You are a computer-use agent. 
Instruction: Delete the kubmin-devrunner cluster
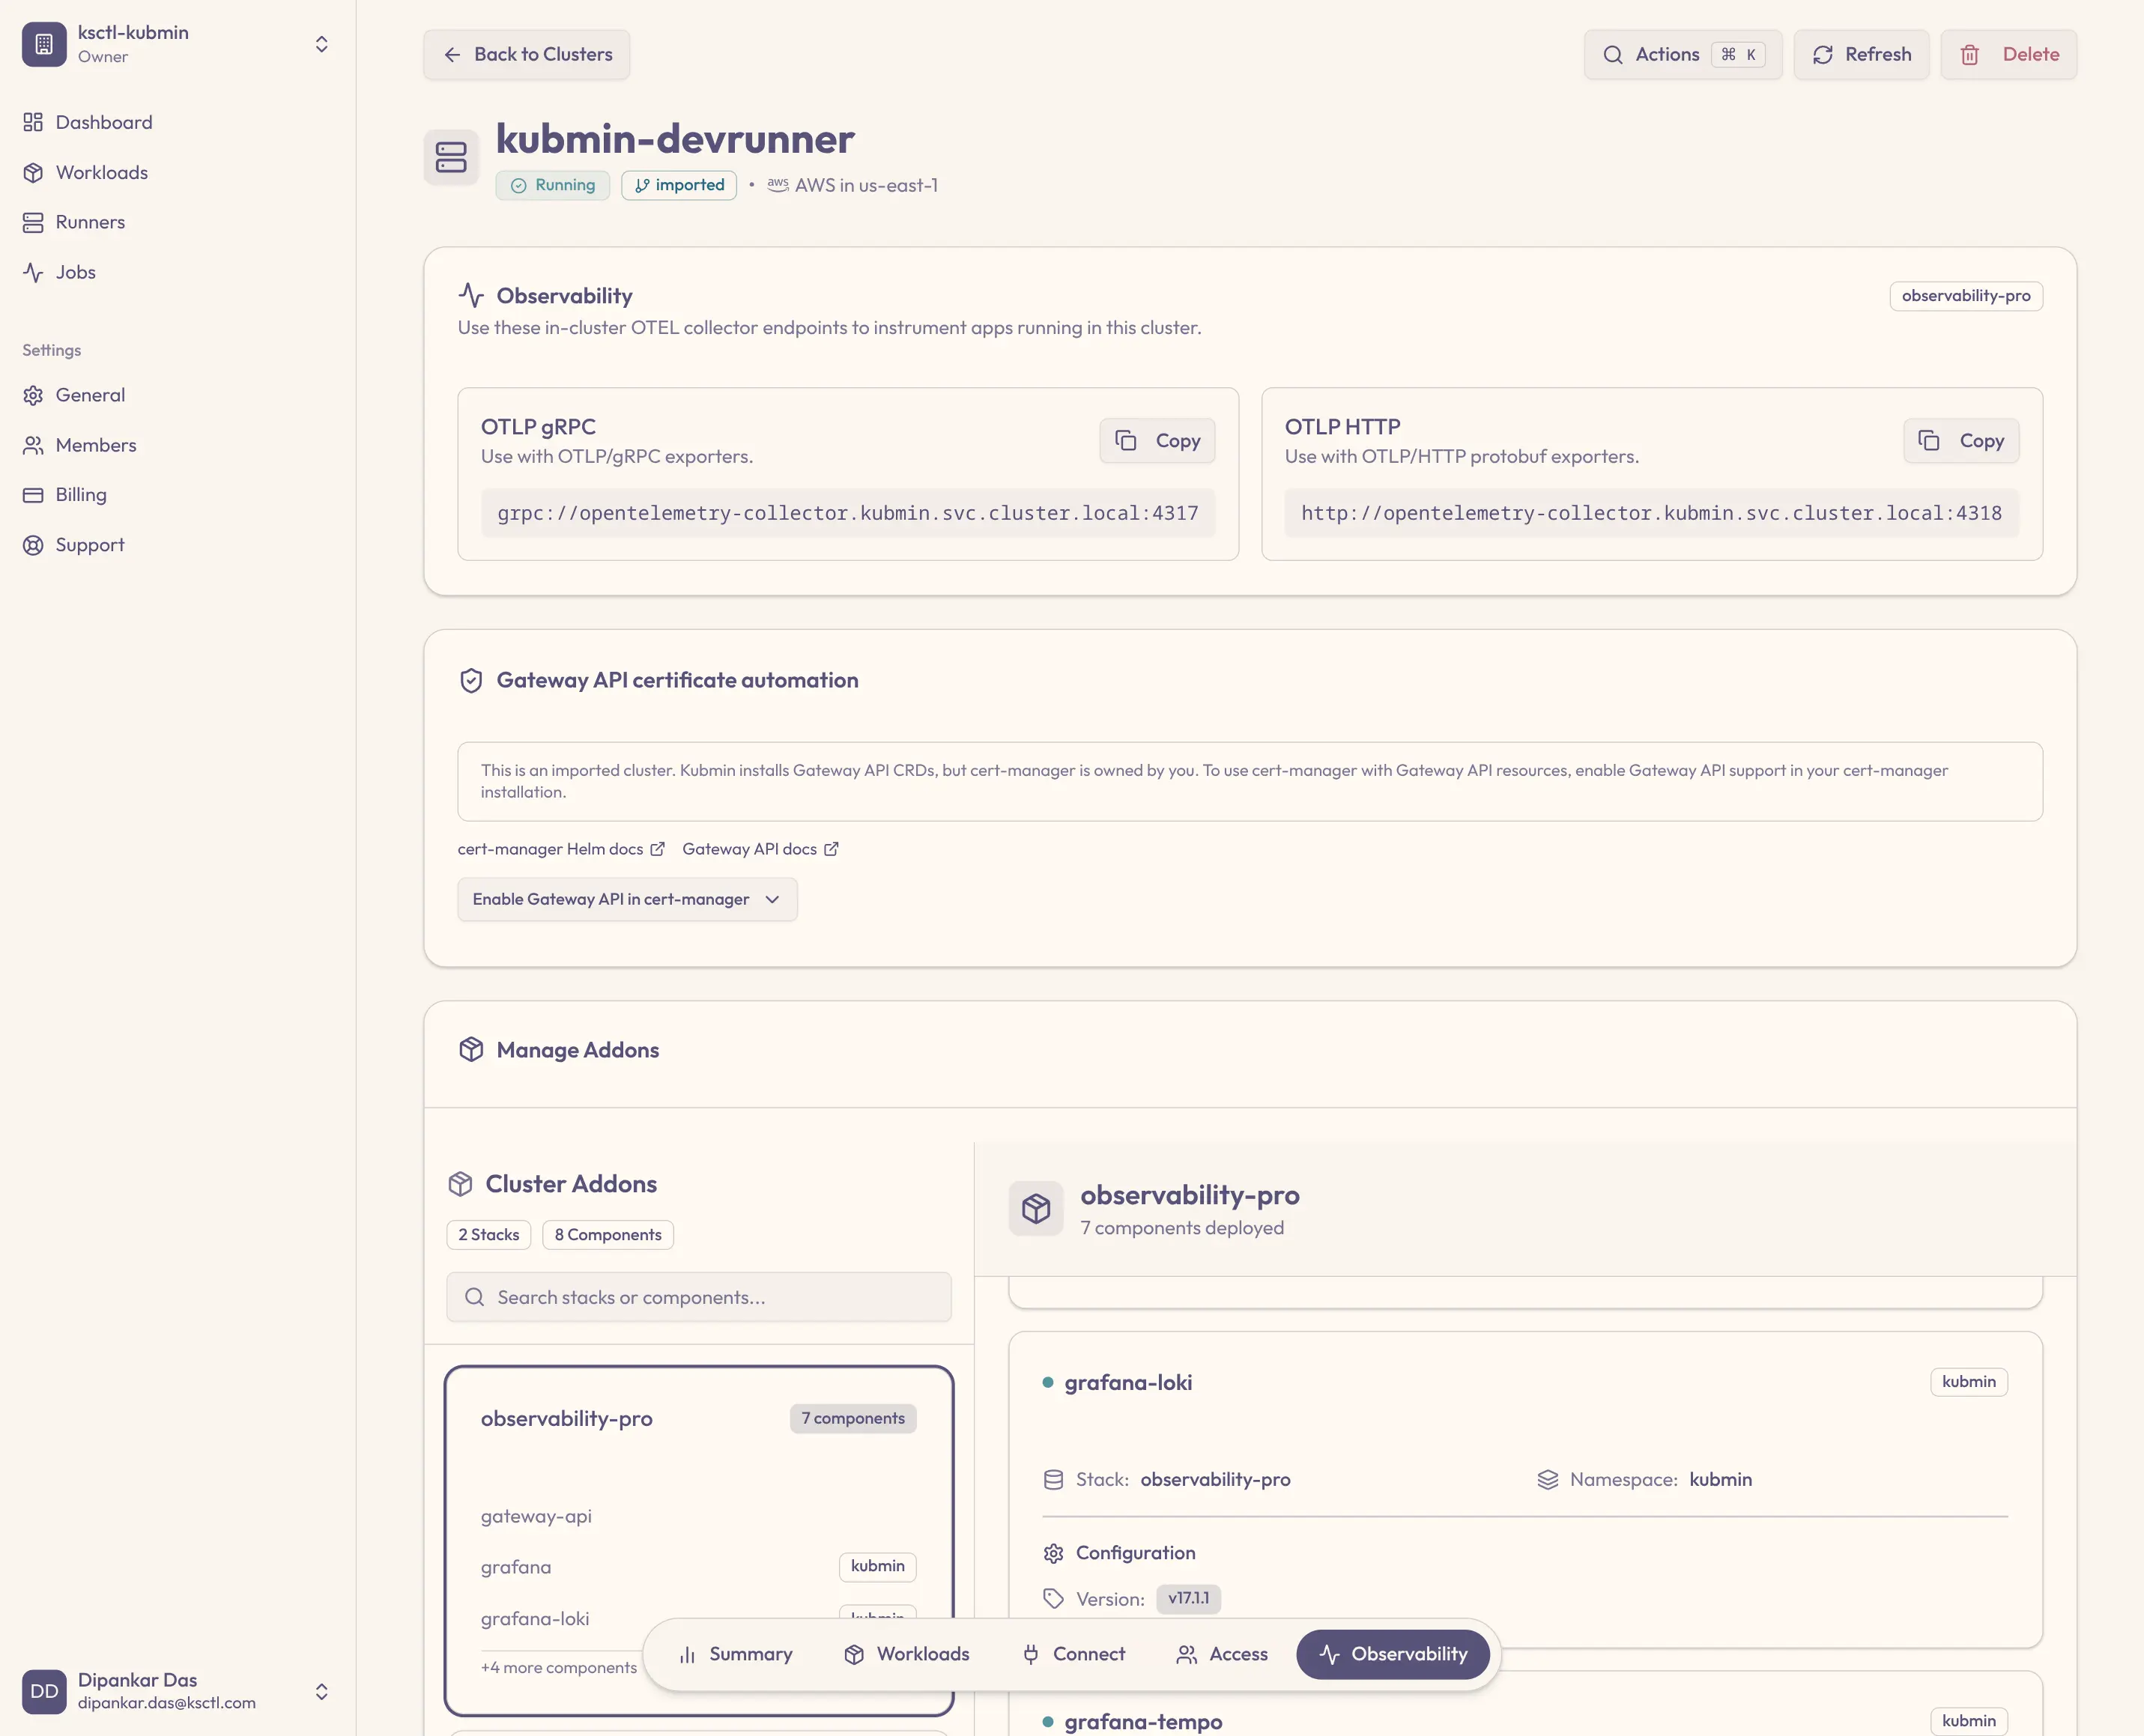[x=2008, y=54]
